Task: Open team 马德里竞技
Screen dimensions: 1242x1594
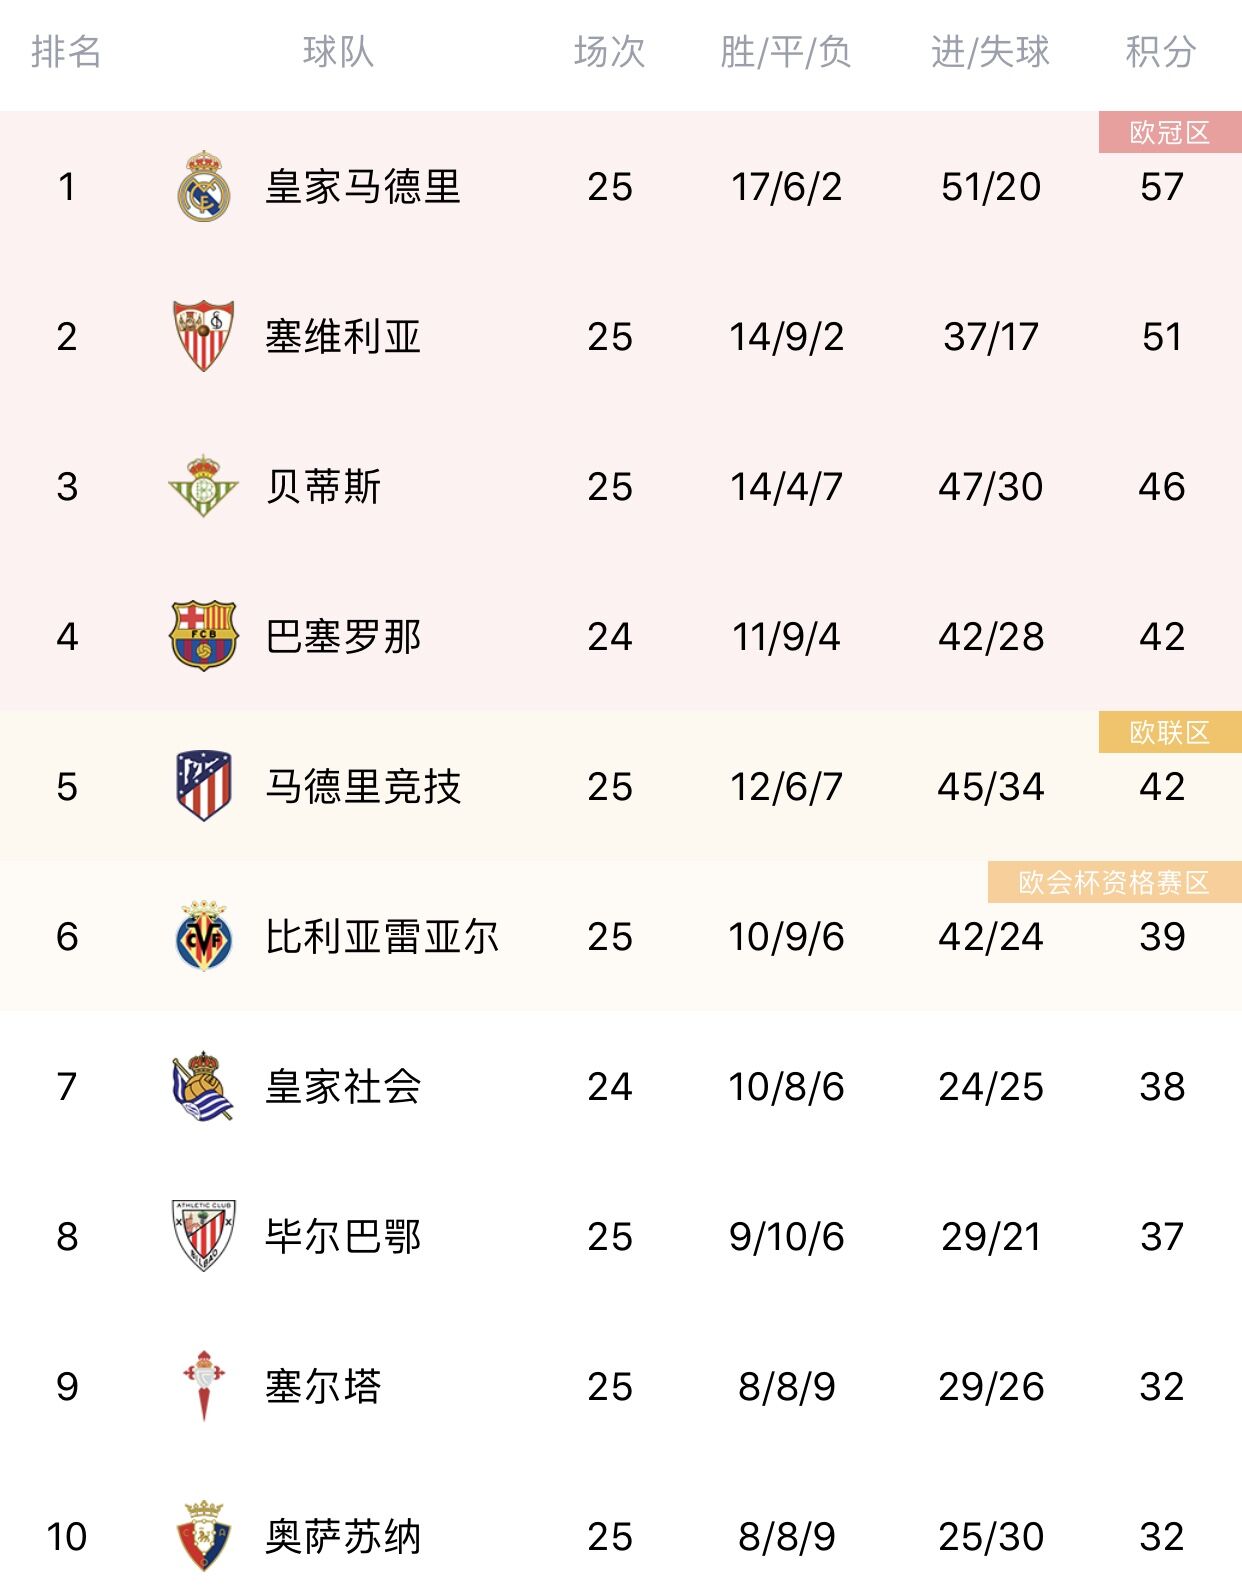Action: pyautogui.click(x=363, y=787)
